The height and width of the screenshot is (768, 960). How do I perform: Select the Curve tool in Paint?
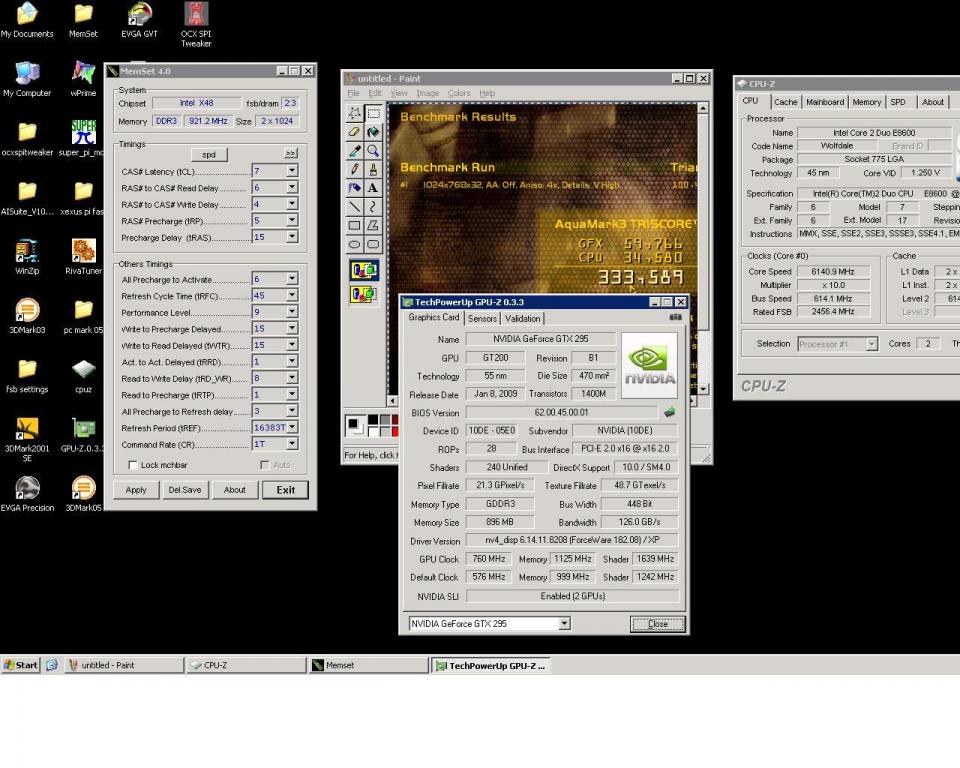(373, 206)
